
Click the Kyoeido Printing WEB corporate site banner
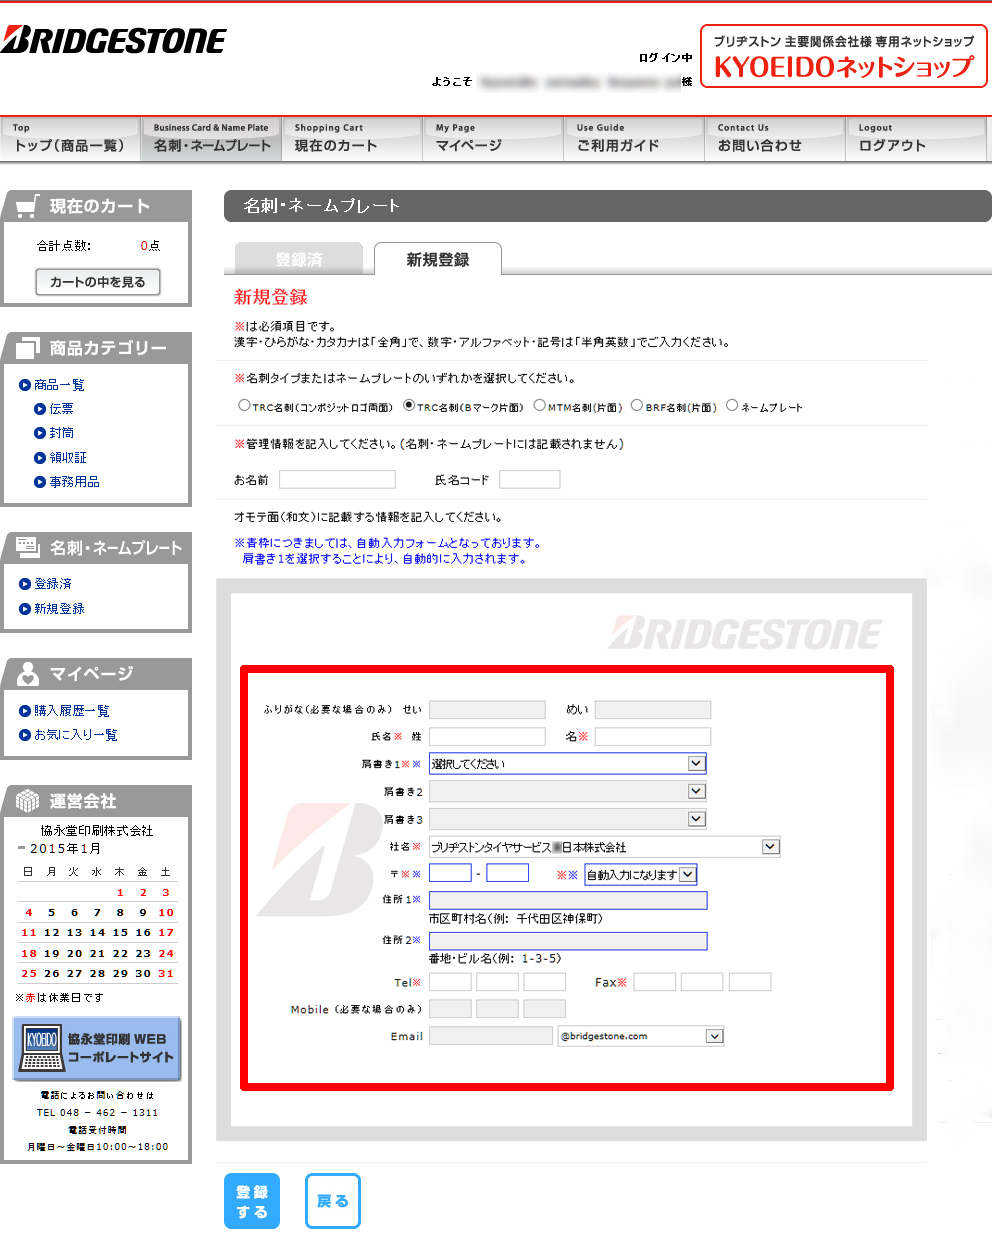click(97, 1048)
